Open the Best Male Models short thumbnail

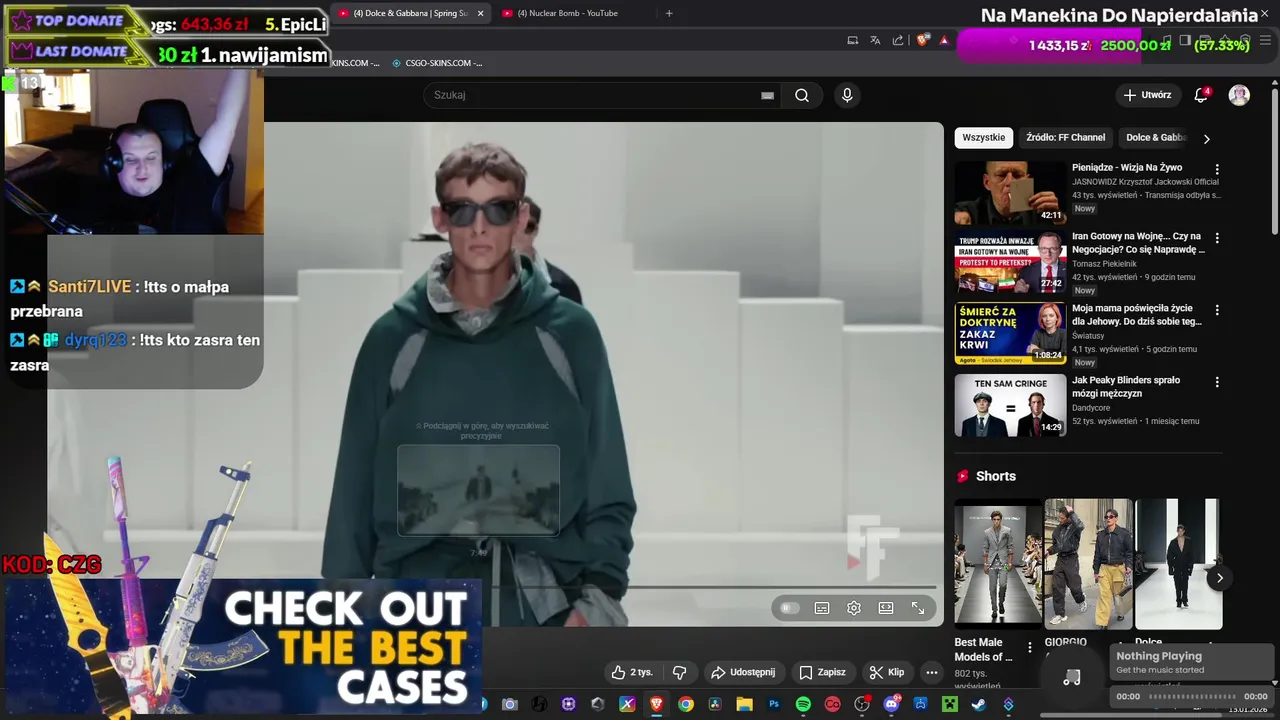(x=997, y=563)
